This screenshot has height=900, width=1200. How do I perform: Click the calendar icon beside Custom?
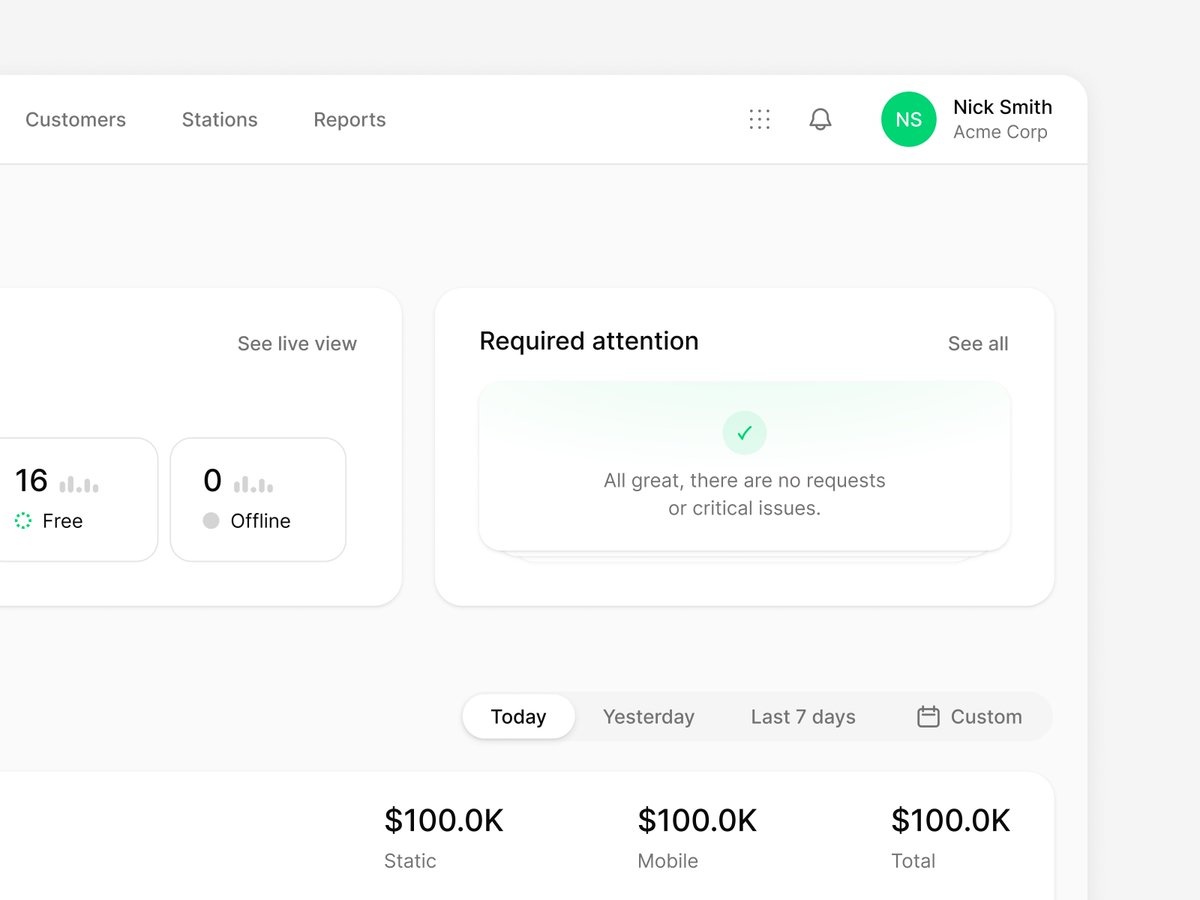point(928,716)
